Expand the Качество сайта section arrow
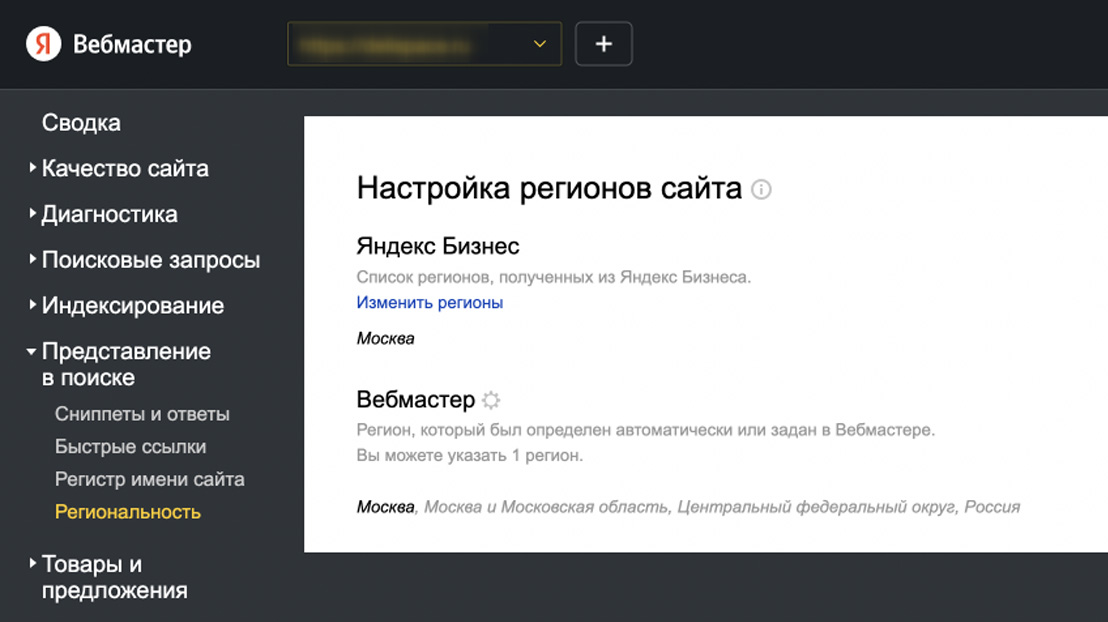 pyautogui.click(x=33, y=168)
